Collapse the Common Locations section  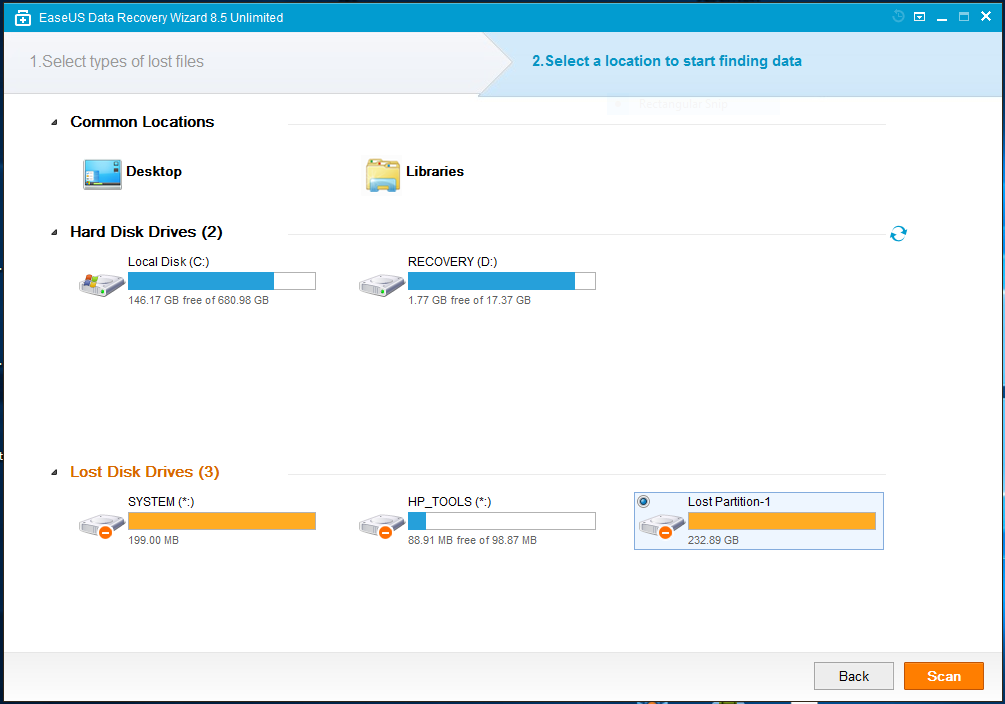(x=54, y=122)
